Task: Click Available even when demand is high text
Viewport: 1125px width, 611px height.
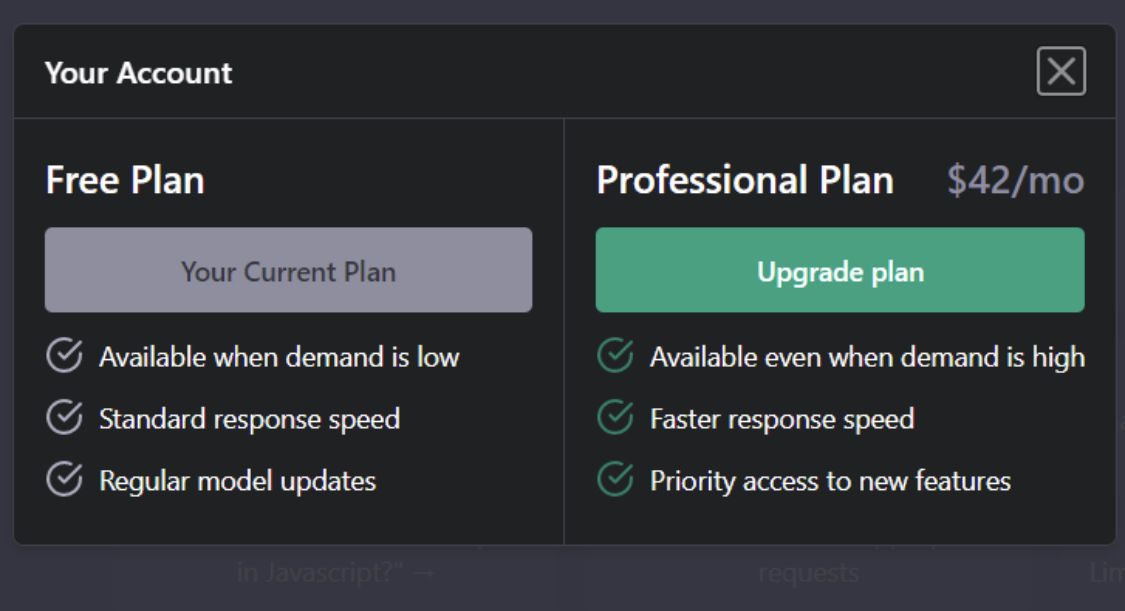Action: click(x=867, y=357)
